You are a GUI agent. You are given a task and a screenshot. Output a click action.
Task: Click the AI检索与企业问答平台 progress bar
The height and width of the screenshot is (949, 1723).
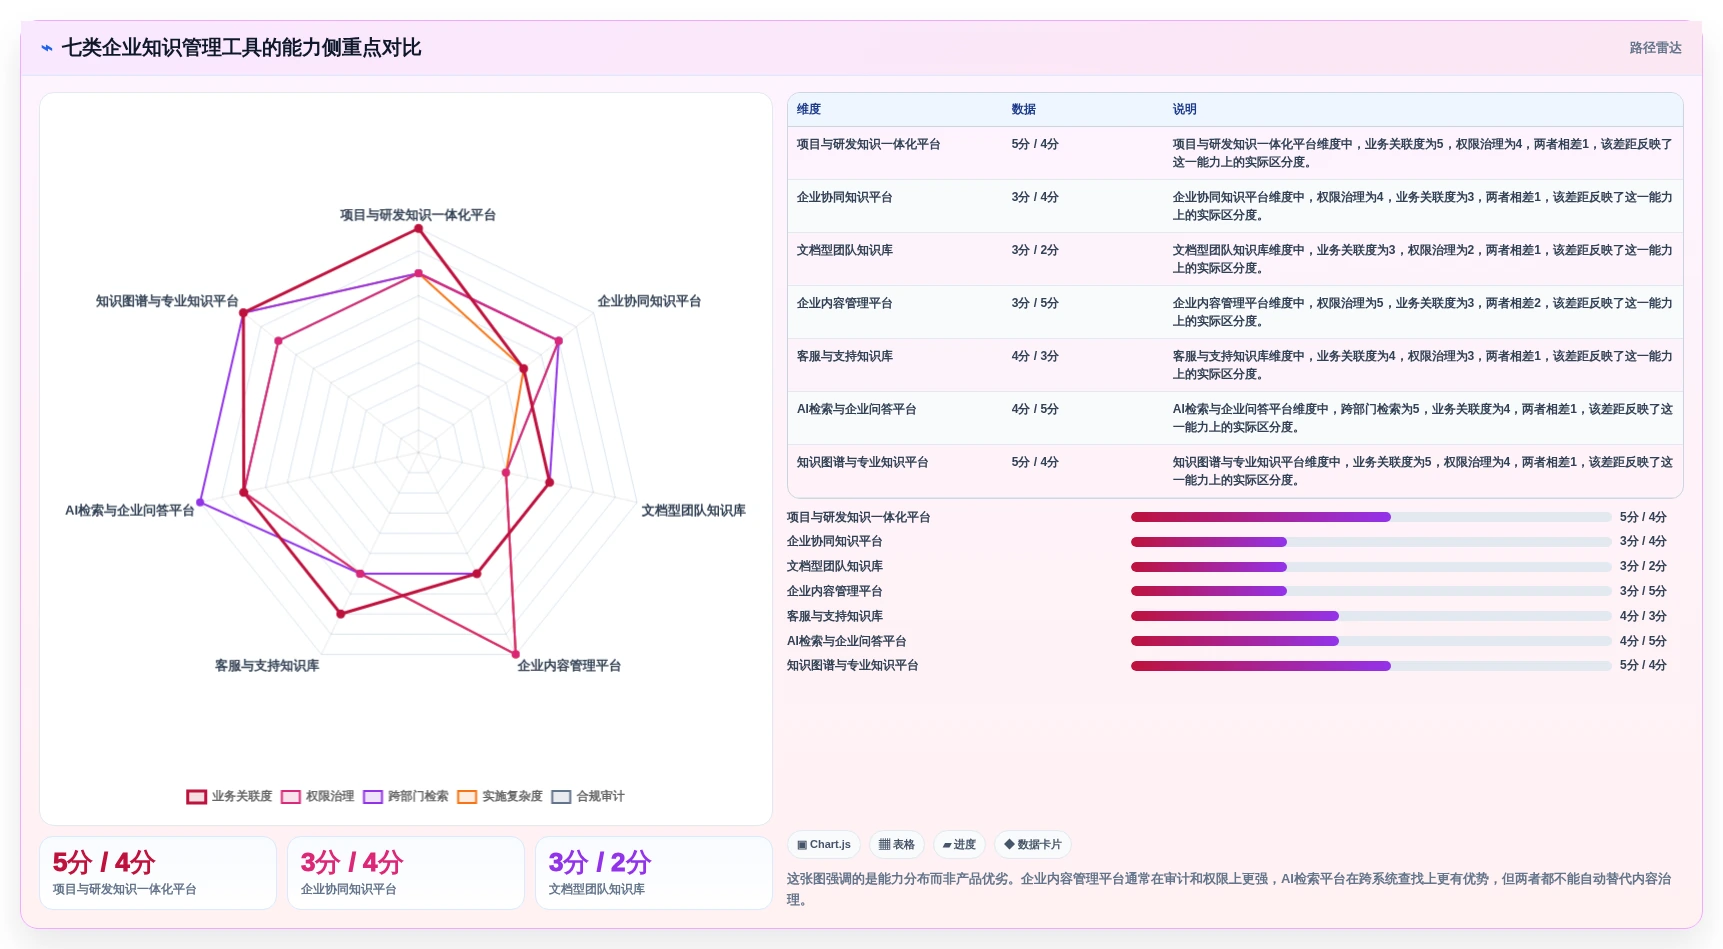tap(1371, 641)
